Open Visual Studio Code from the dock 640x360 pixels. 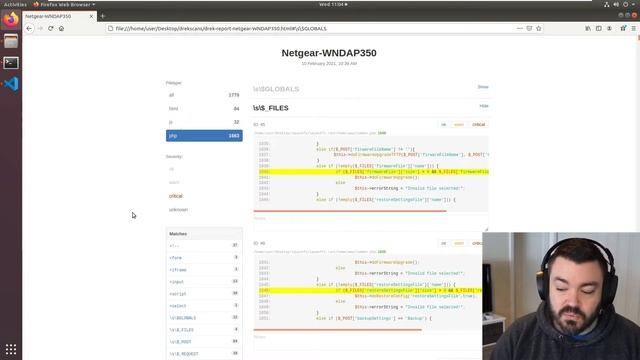point(11,84)
